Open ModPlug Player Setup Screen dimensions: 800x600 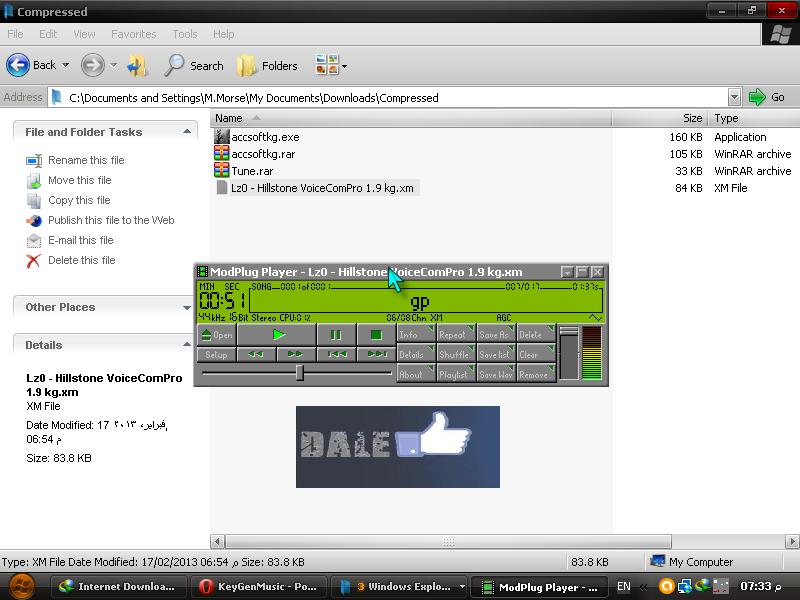coord(216,354)
